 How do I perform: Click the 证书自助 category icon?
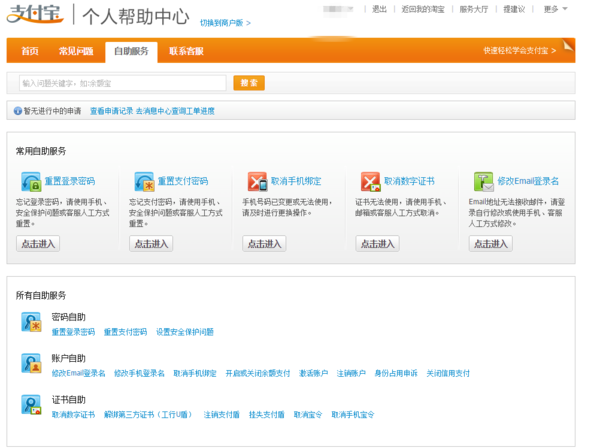[x=31, y=405]
